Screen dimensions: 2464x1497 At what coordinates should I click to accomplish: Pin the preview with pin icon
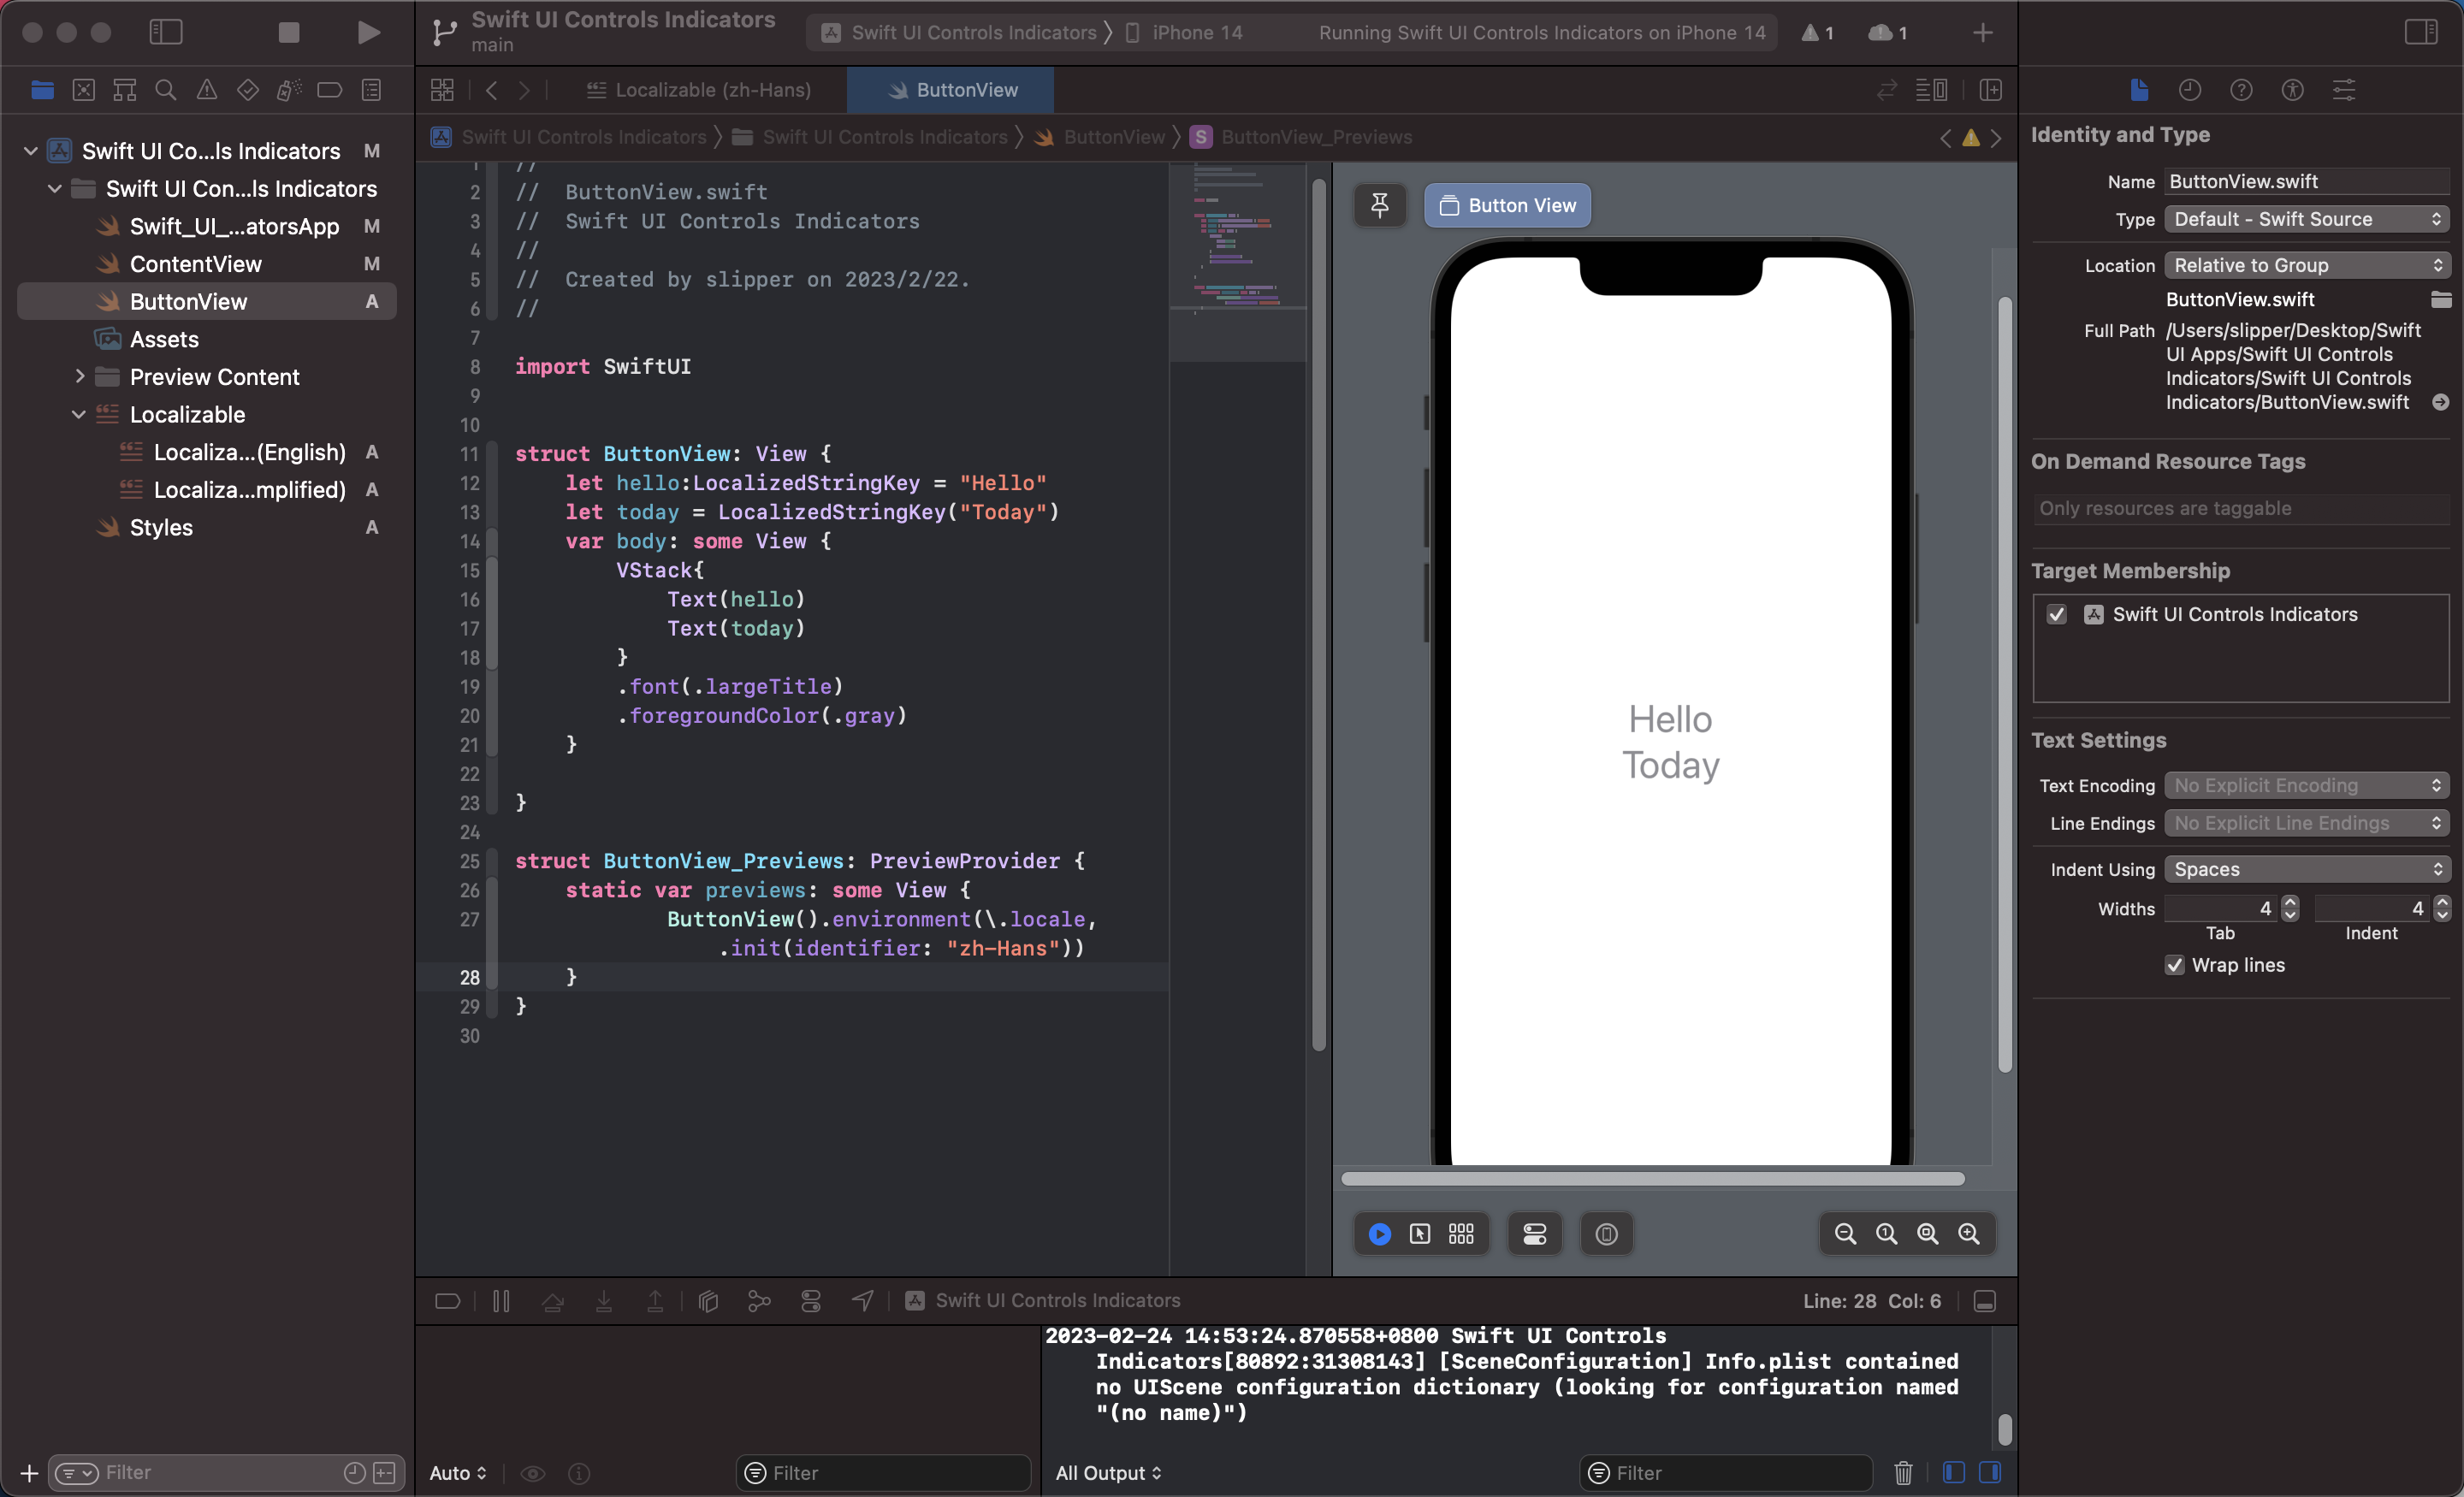pyautogui.click(x=1380, y=205)
